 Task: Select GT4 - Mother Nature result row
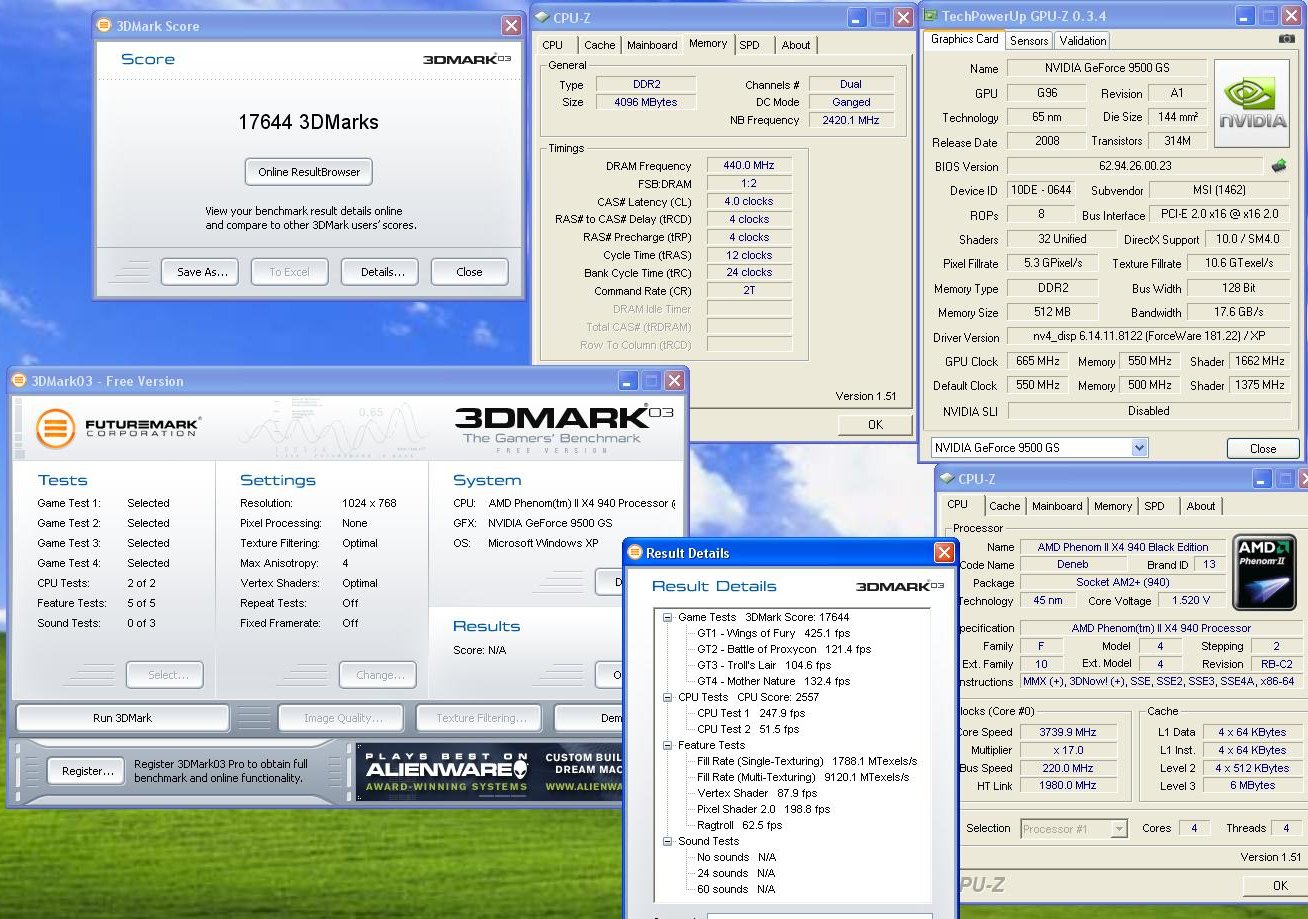(773, 681)
